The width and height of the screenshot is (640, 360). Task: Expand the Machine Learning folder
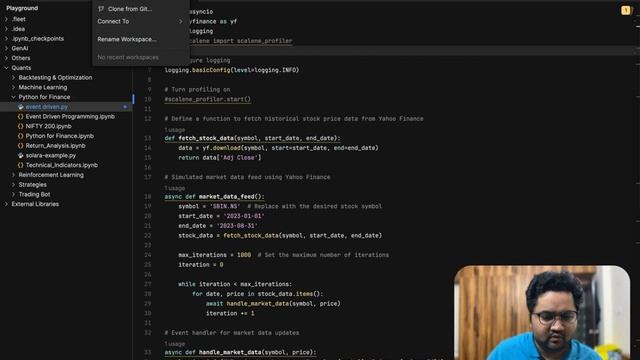pos(13,87)
